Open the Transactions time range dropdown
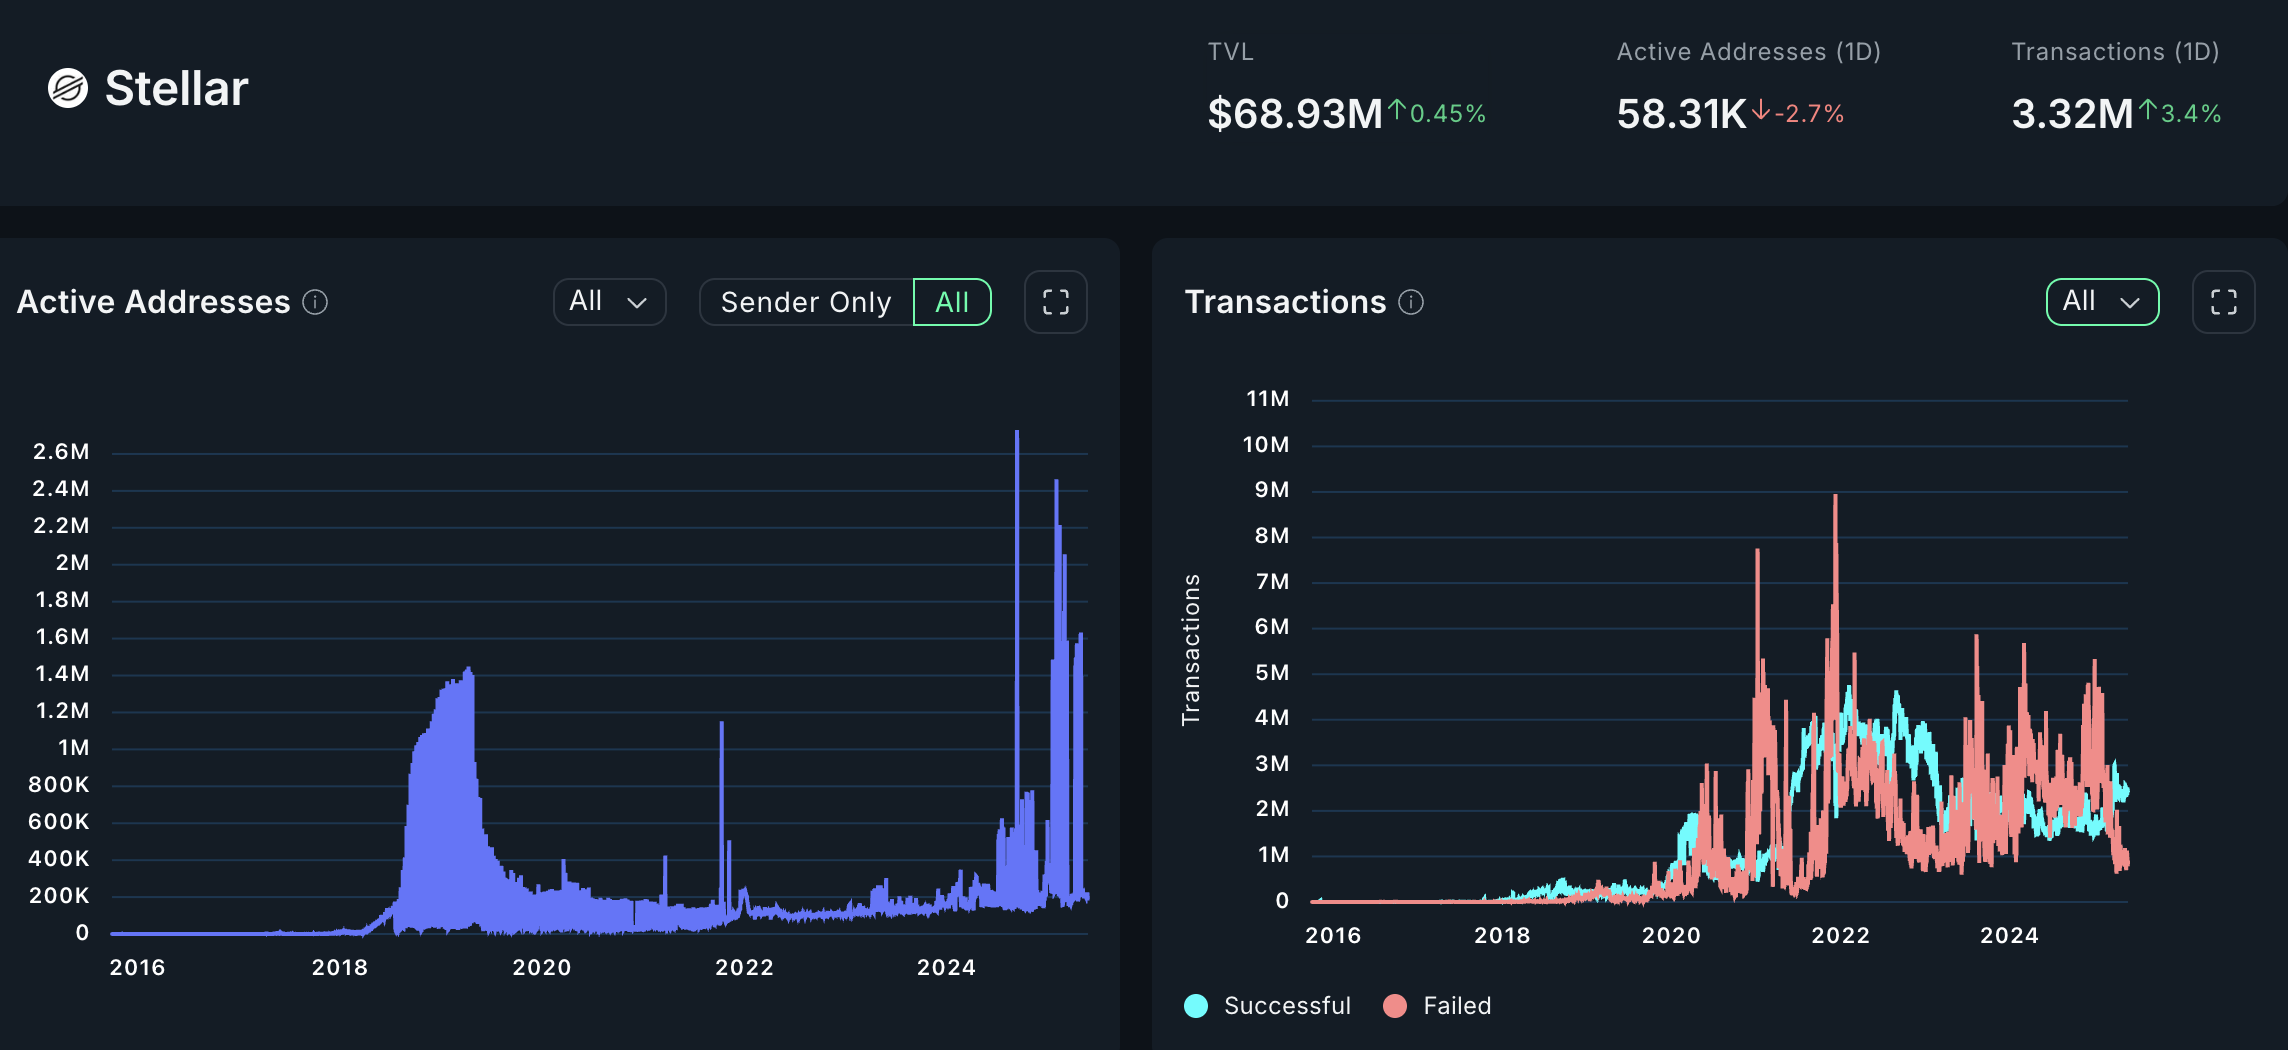 [x=2103, y=302]
